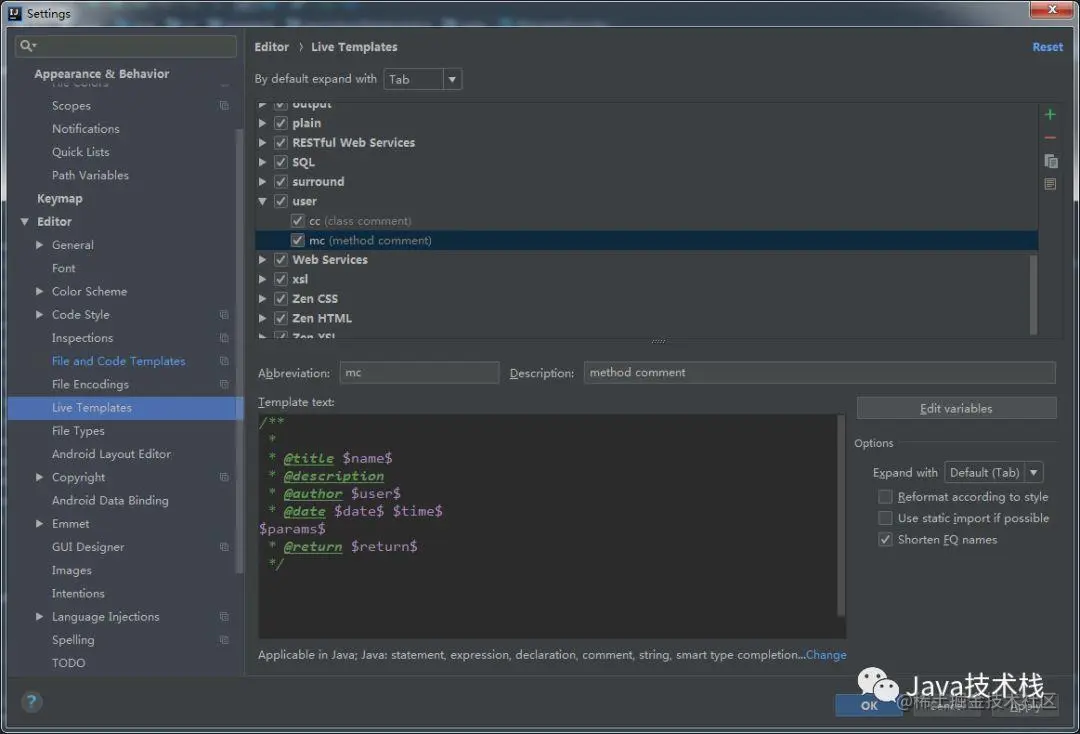The image size is (1080, 734).
Task: Select Path Variables settings entry
Action: [x=90, y=175]
